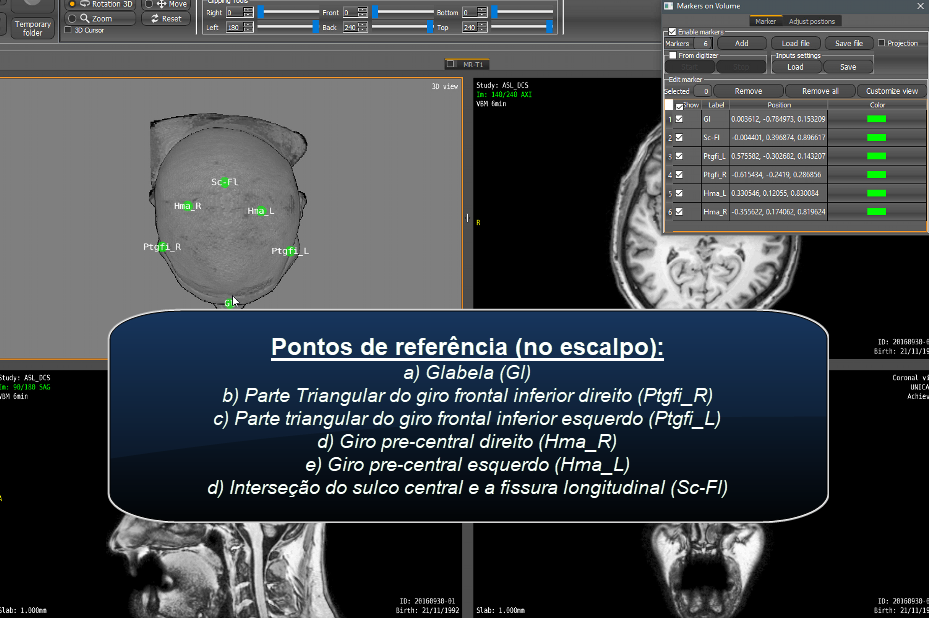Open Customize view
929x618 pixels.
tap(892, 91)
